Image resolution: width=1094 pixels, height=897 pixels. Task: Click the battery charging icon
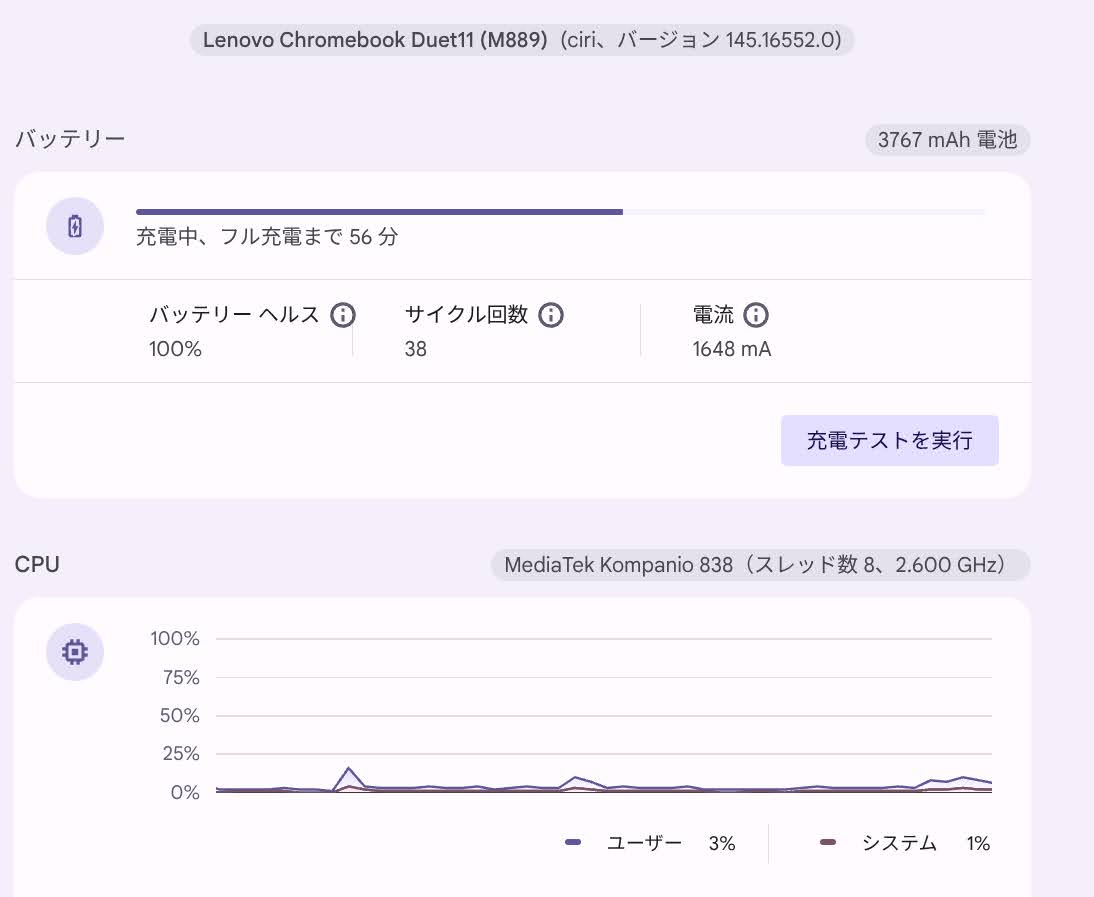tap(75, 226)
